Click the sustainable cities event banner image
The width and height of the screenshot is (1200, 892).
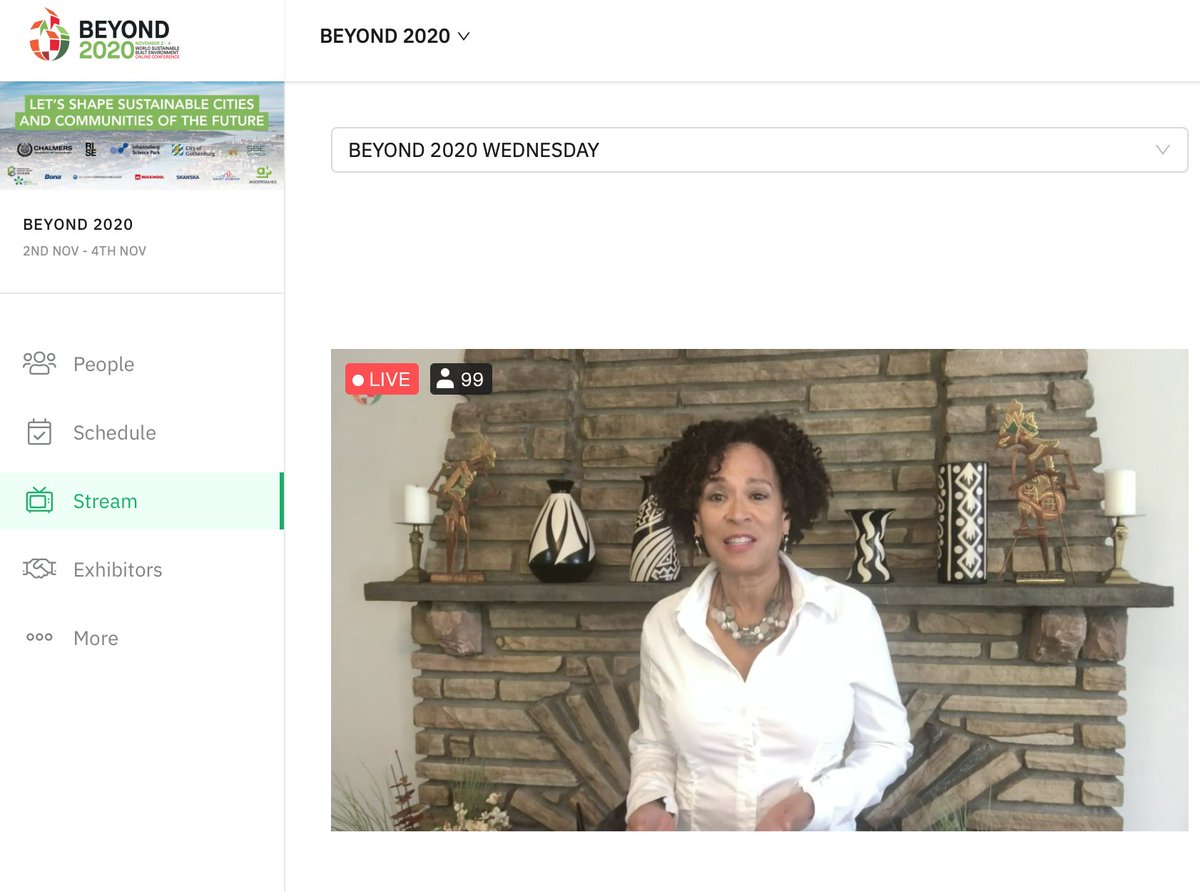[142, 133]
